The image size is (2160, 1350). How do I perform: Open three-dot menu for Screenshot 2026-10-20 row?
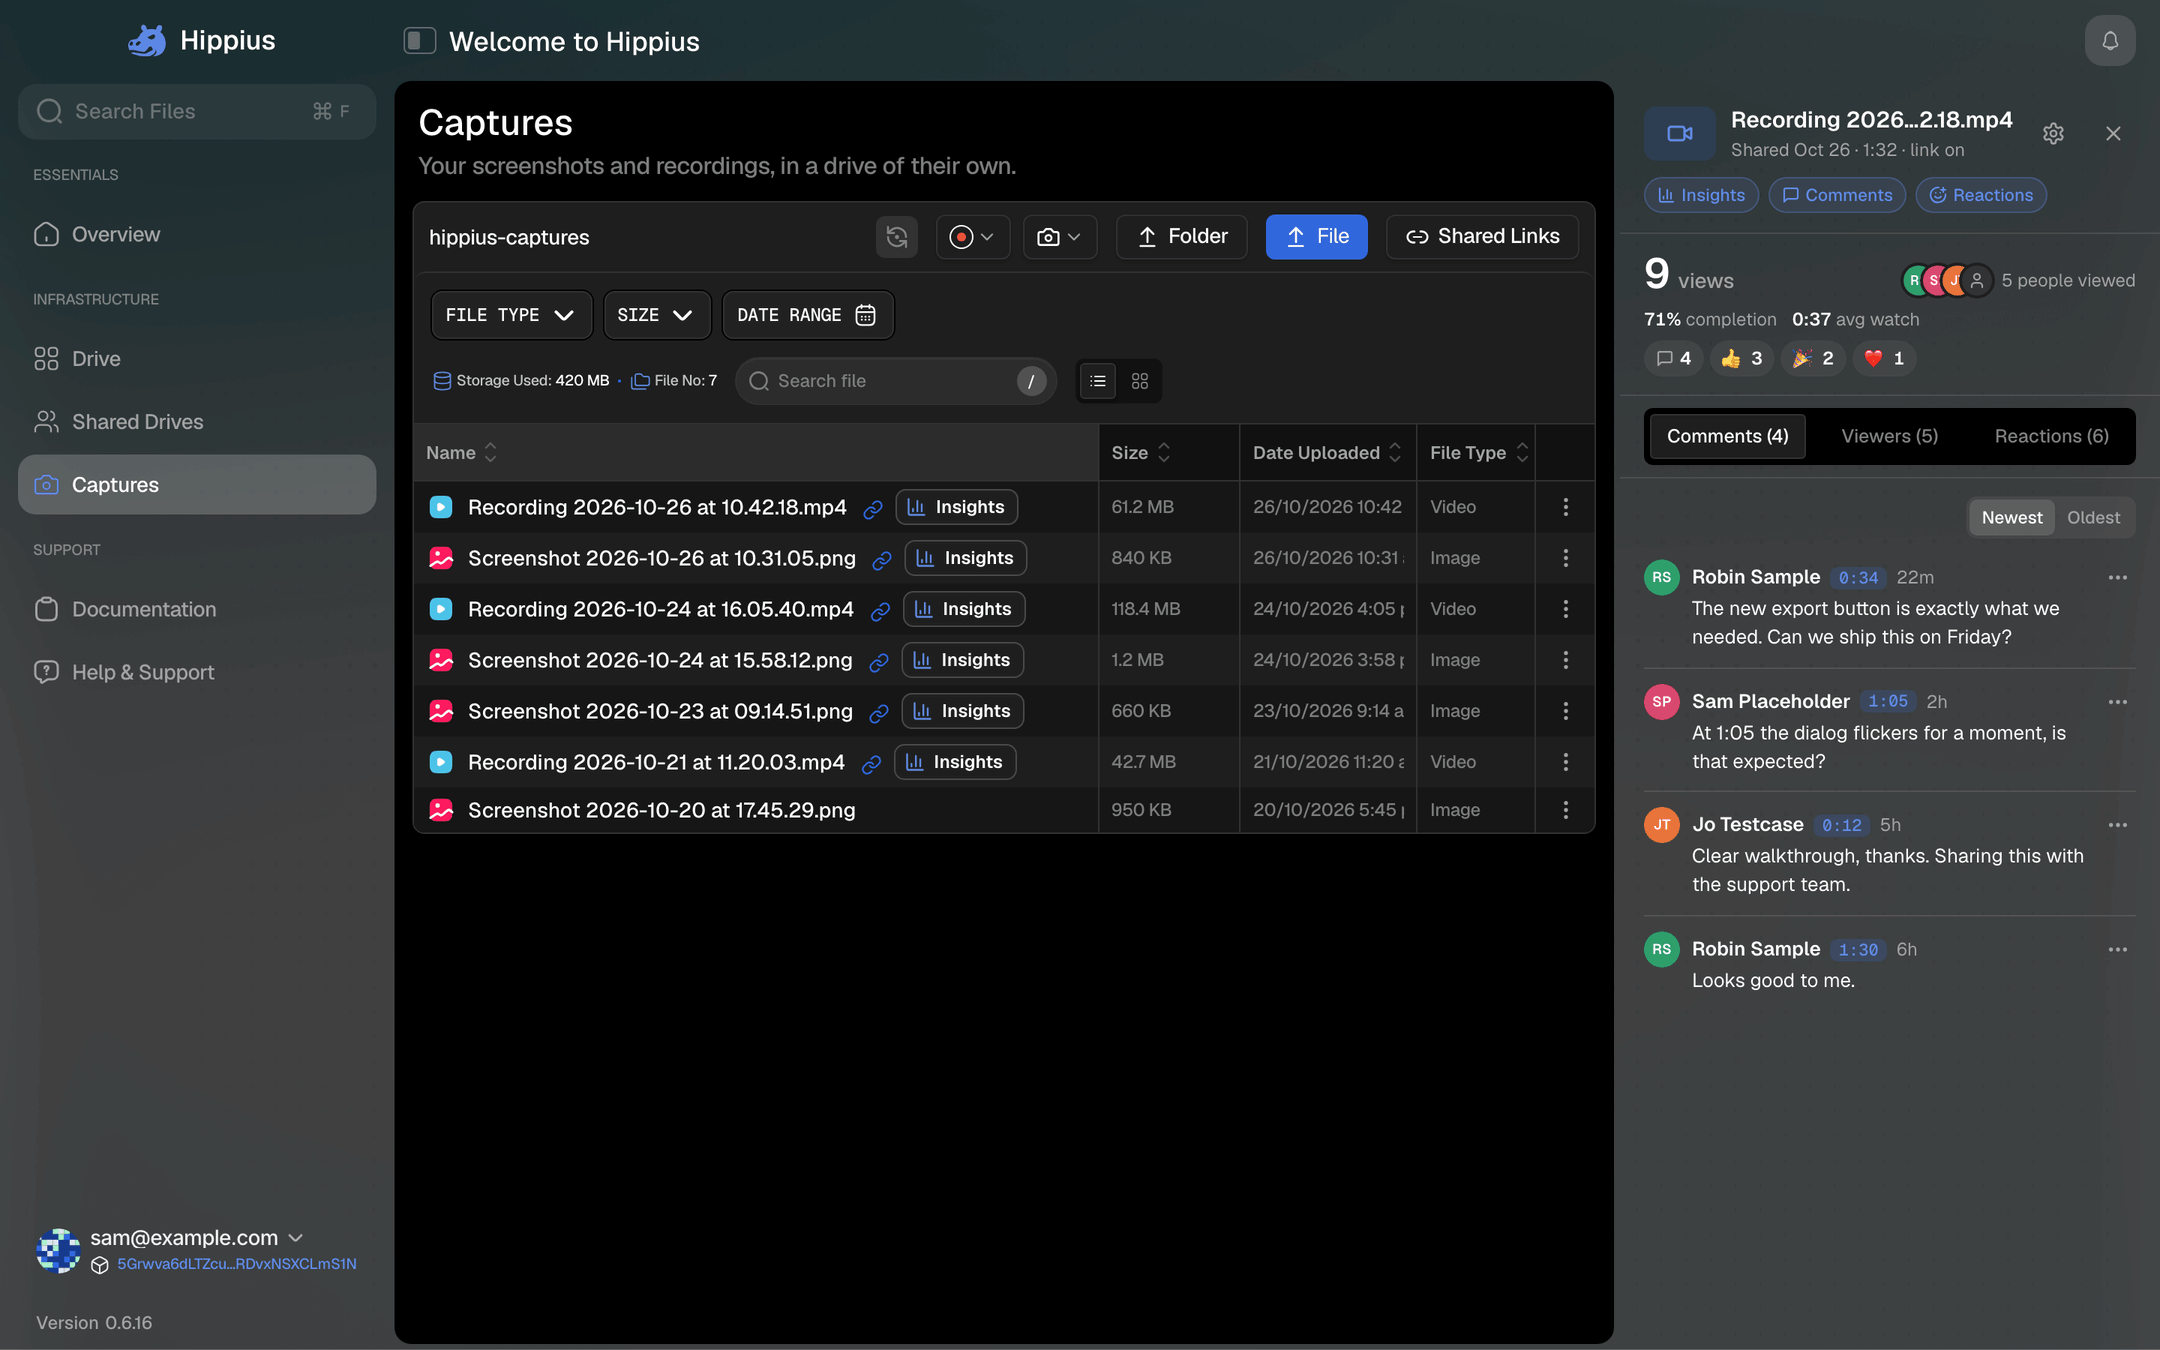point(1566,810)
